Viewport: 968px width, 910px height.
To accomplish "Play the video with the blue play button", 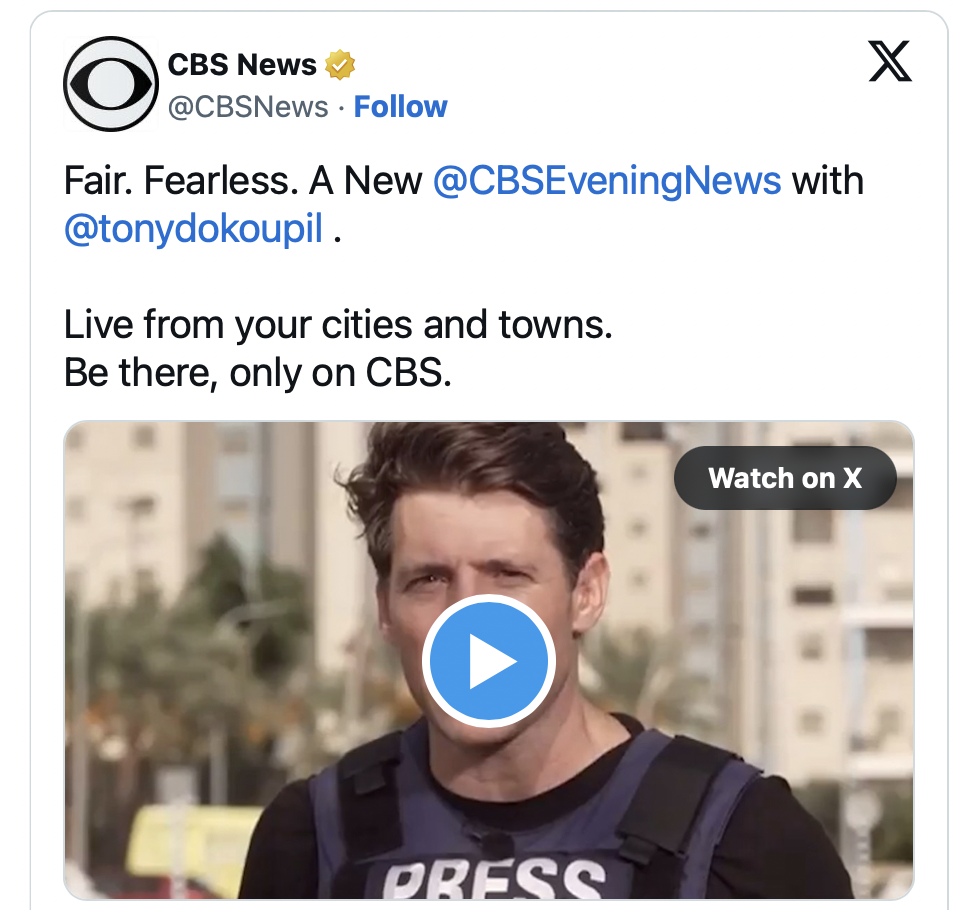I will click(488, 661).
